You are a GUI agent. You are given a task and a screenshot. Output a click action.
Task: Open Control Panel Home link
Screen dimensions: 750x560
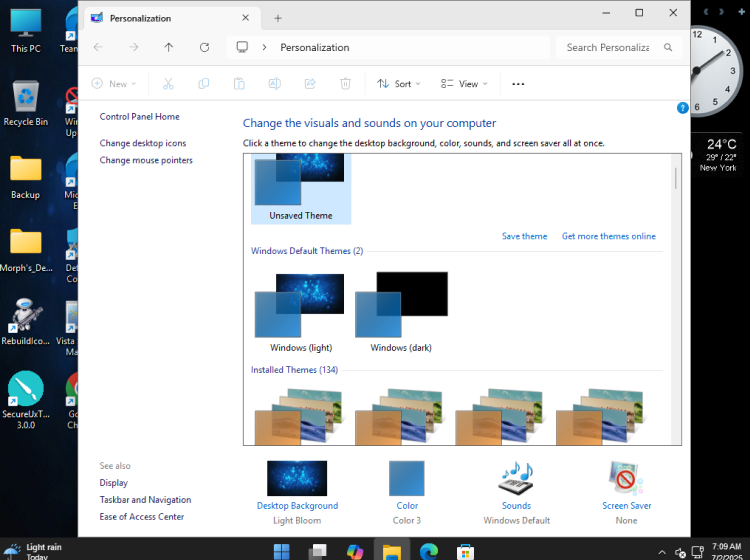(140, 116)
